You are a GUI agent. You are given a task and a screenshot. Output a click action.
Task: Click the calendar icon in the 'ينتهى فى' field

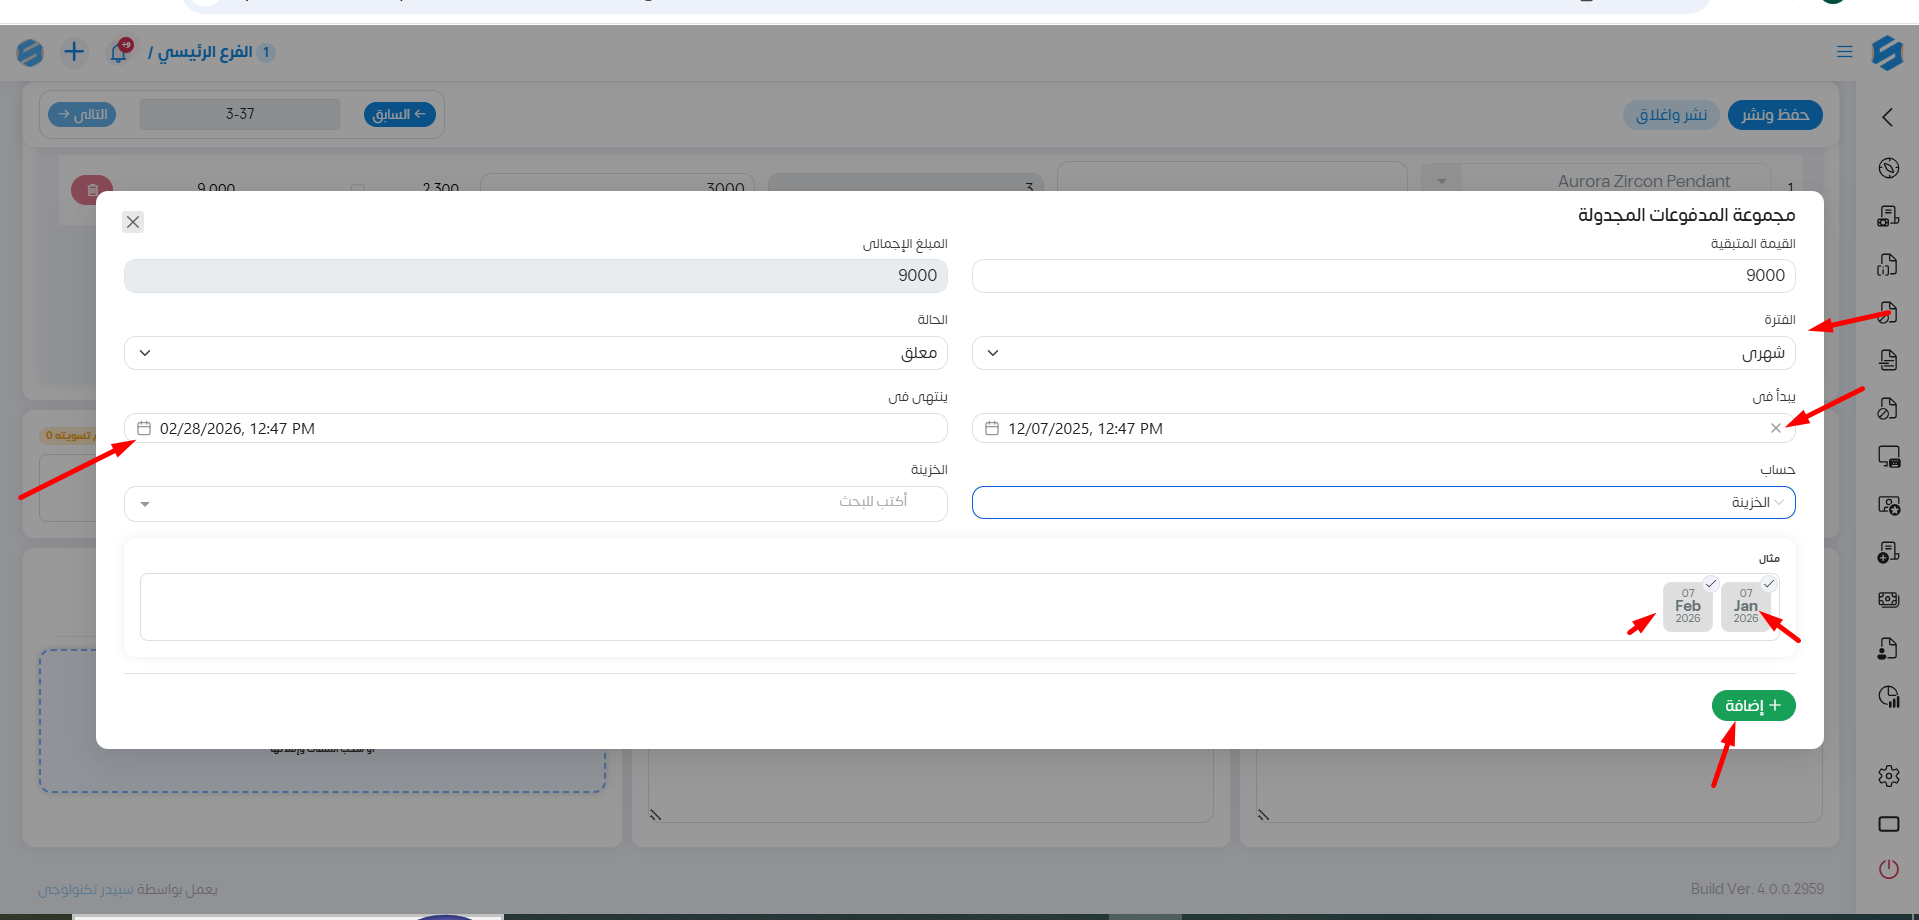click(144, 428)
